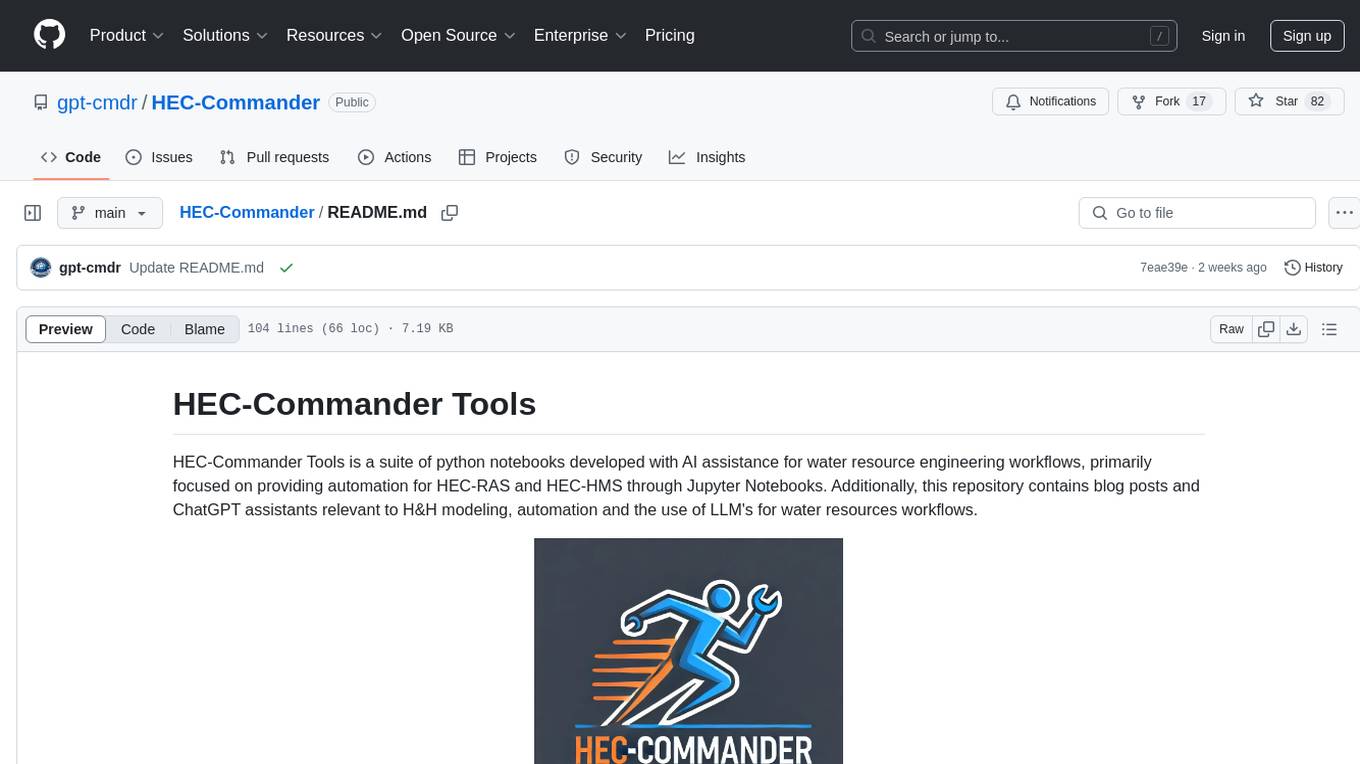
Task: Open the more file actions ellipsis menu
Action: pos(1344,213)
